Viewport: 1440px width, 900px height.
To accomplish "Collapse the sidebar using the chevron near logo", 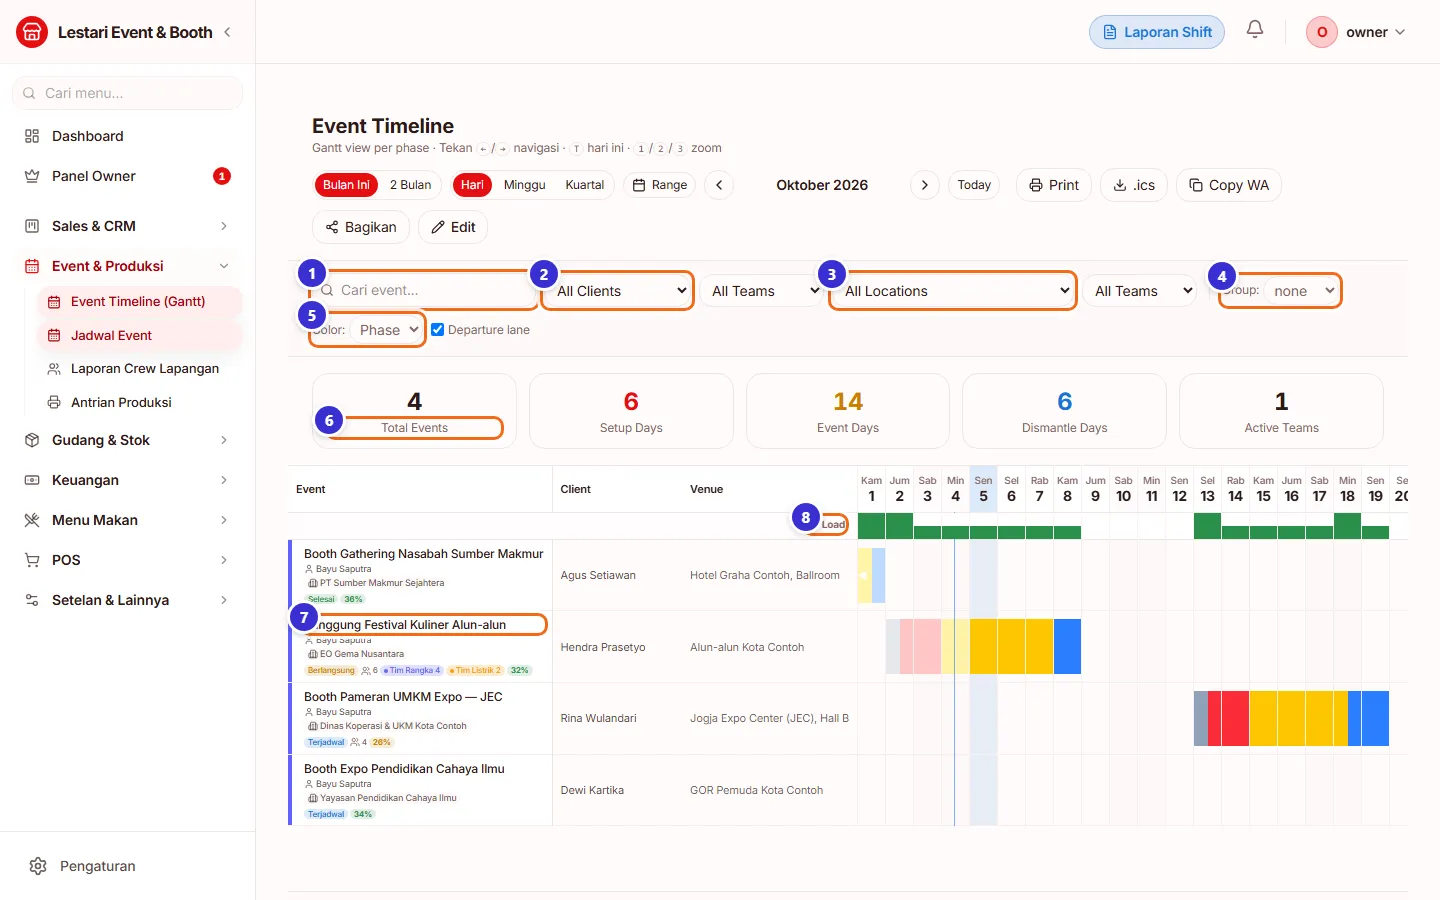I will [228, 32].
